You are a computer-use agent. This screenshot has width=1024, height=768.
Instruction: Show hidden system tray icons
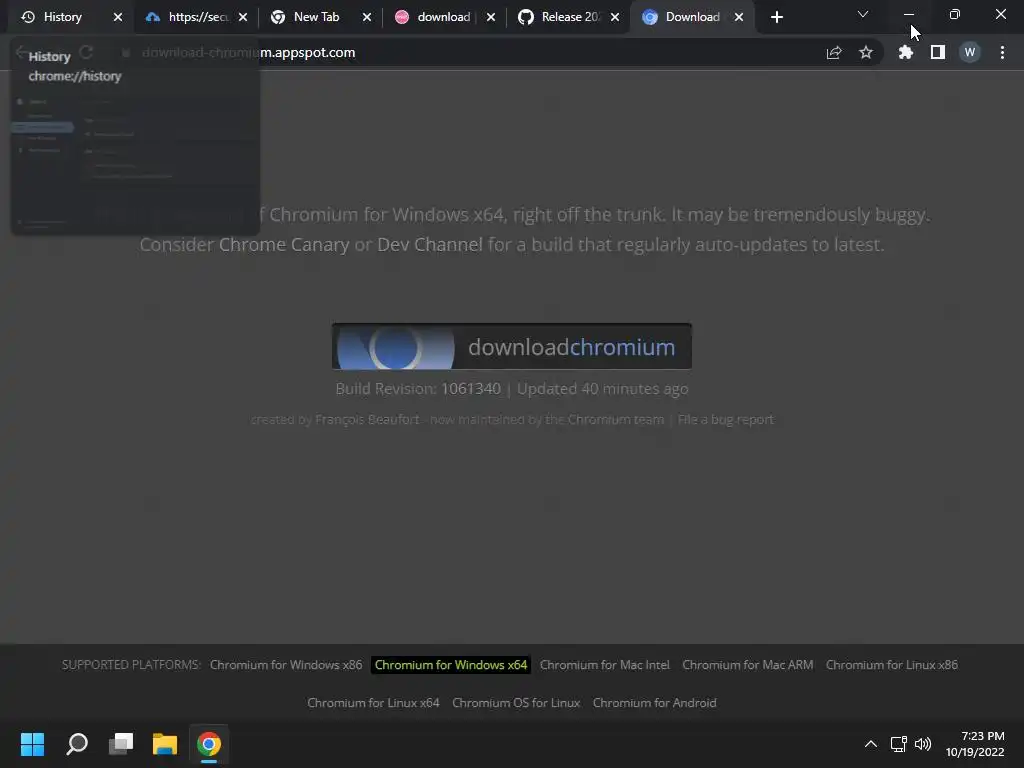click(x=871, y=744)
